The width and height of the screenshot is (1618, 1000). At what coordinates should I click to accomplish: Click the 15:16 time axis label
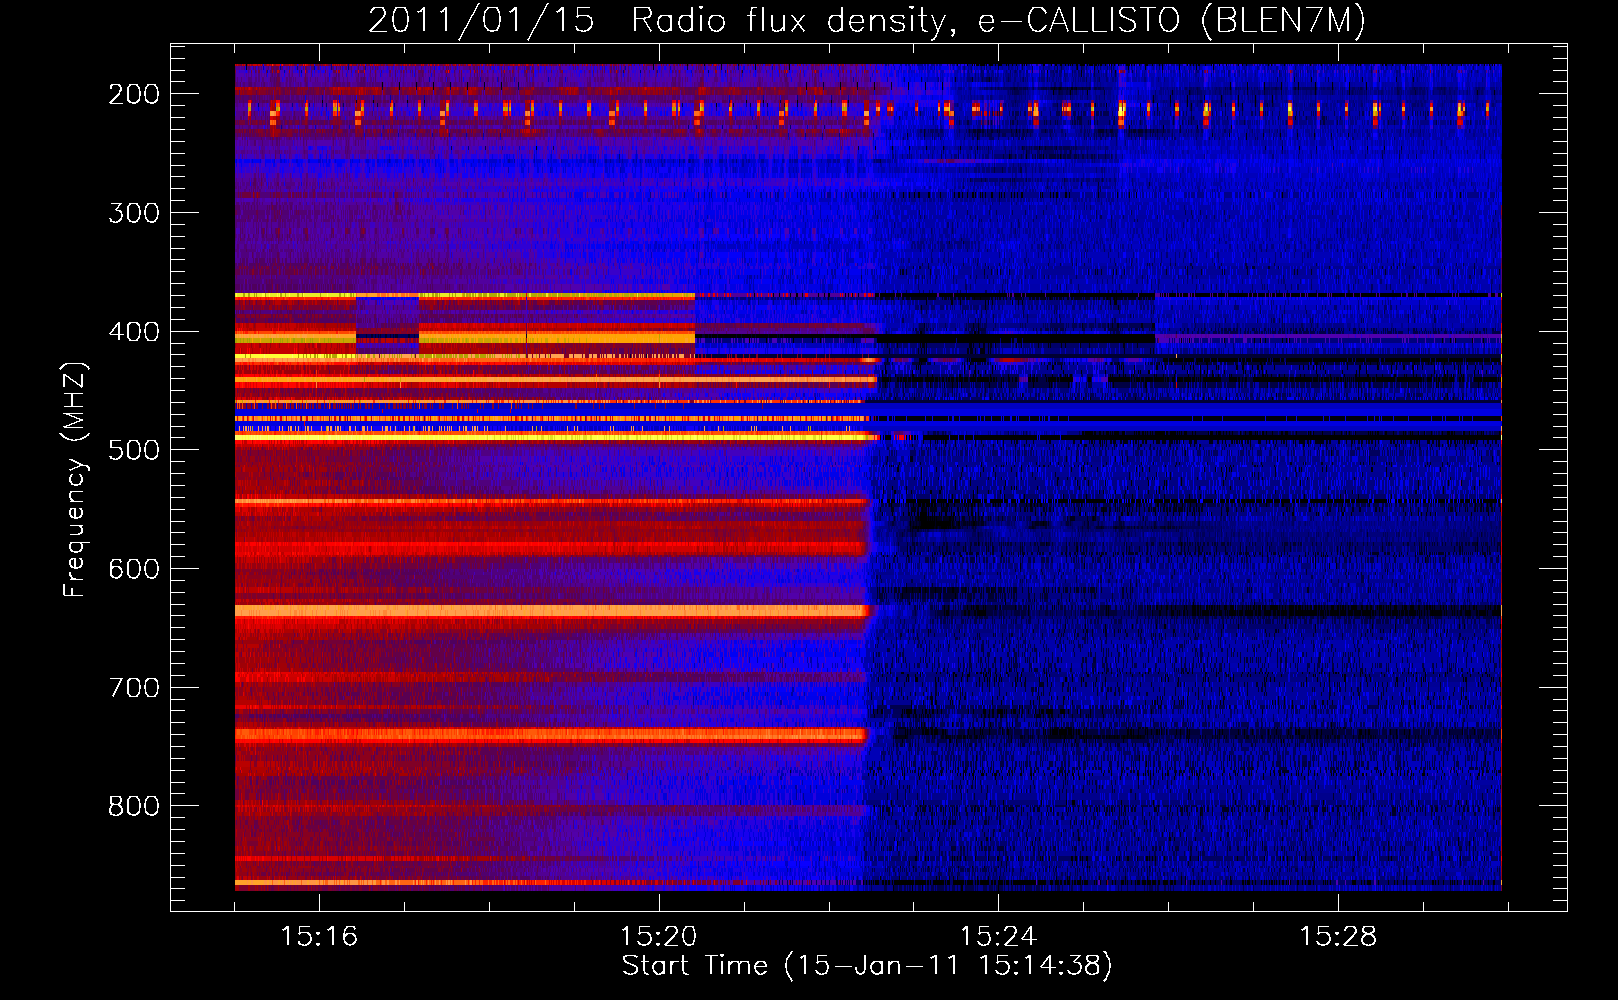[319, 936]
